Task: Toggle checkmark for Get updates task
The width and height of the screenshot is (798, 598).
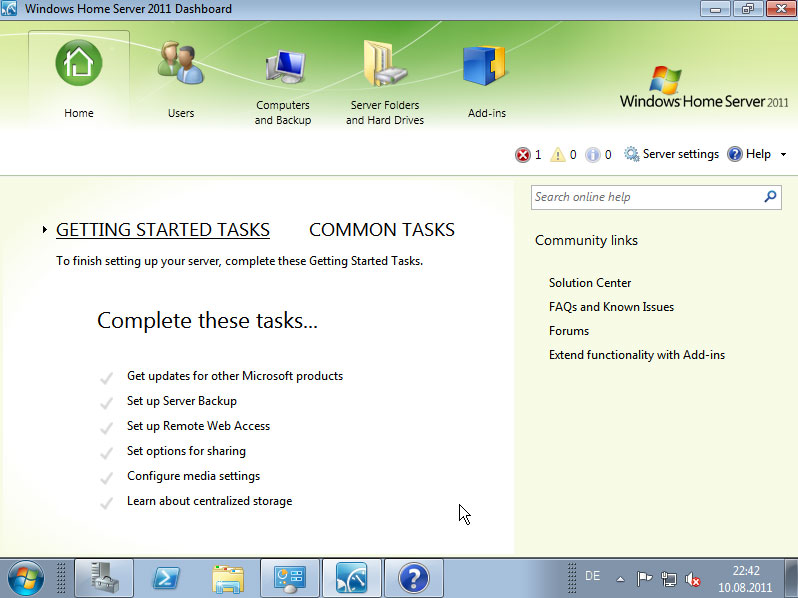Action: [x=106, y=378]
